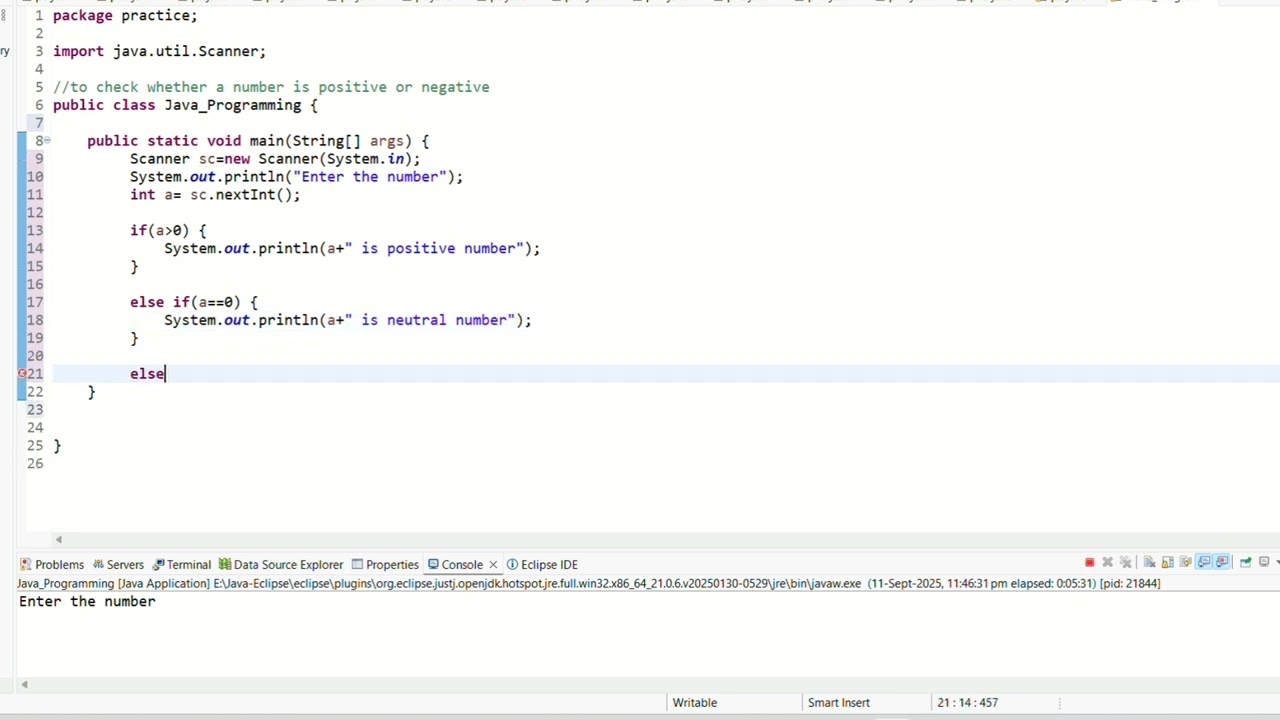The image size is (1280, 720).
Task: Click the error marker on line 21
Action: pyautogui.click(x=22, y=374)
